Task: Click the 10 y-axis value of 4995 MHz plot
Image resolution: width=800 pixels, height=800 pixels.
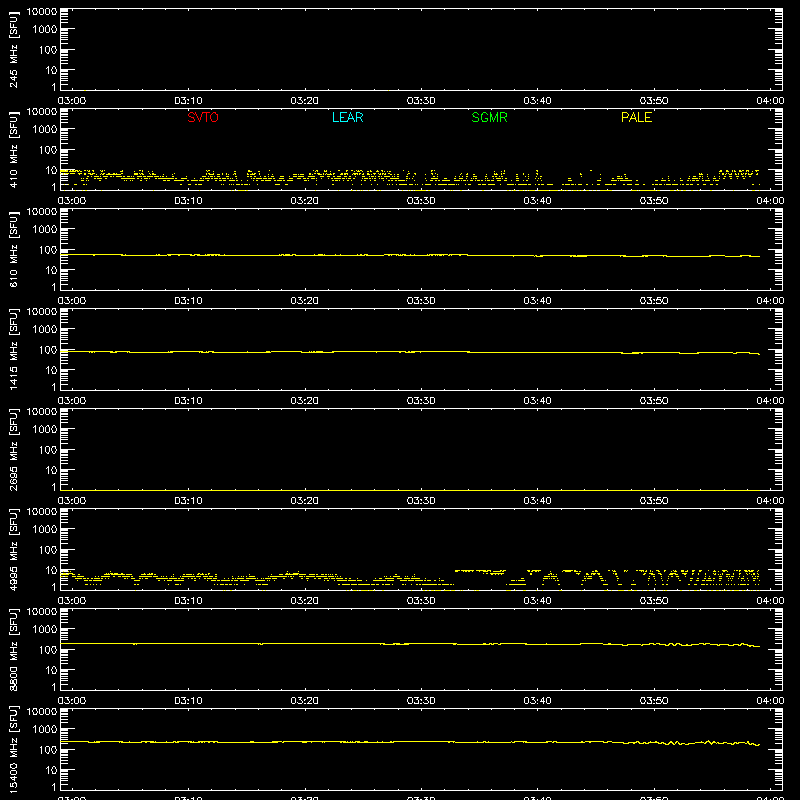Action: (52, 570)
